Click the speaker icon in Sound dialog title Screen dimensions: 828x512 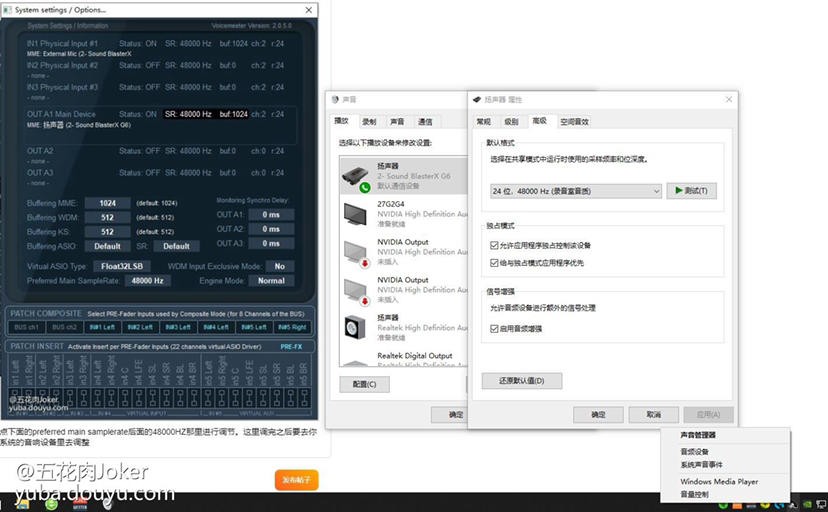click(335, 99)
